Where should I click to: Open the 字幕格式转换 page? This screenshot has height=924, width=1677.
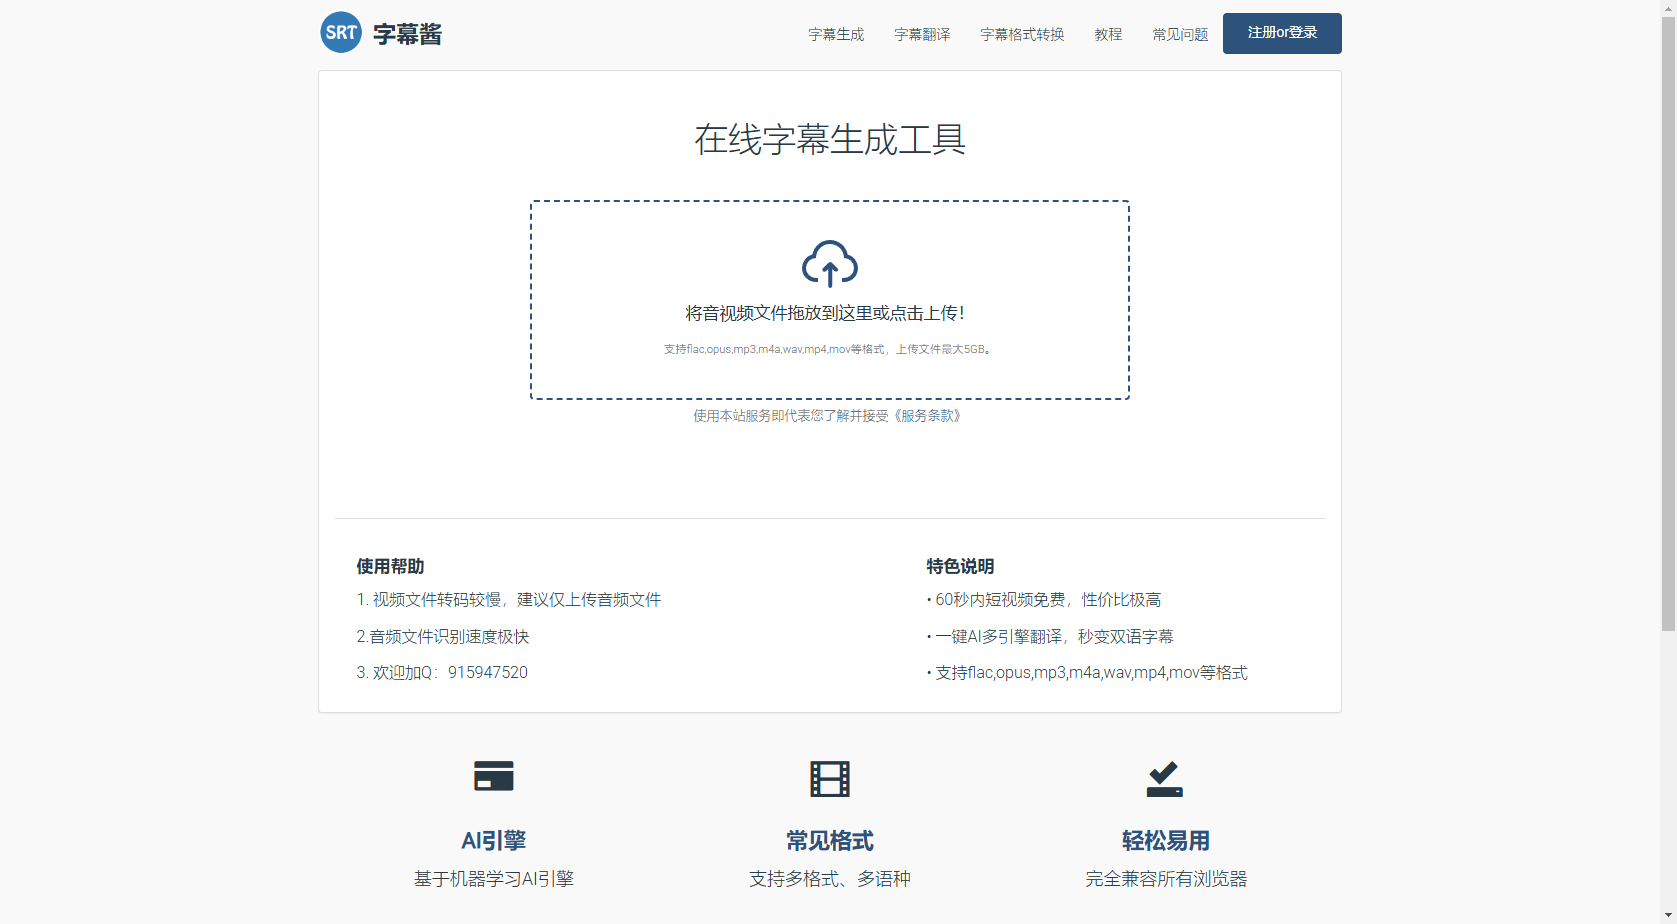click(x=1022, y=34)
